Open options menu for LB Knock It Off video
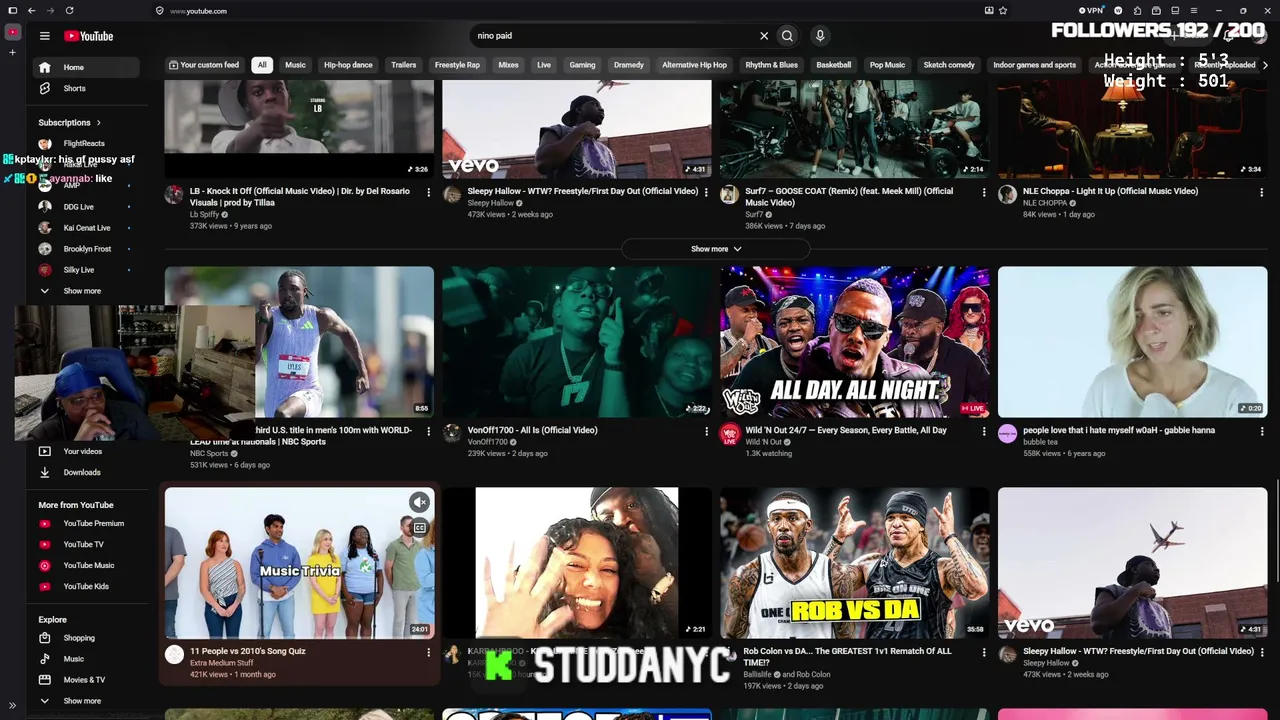 429,192
